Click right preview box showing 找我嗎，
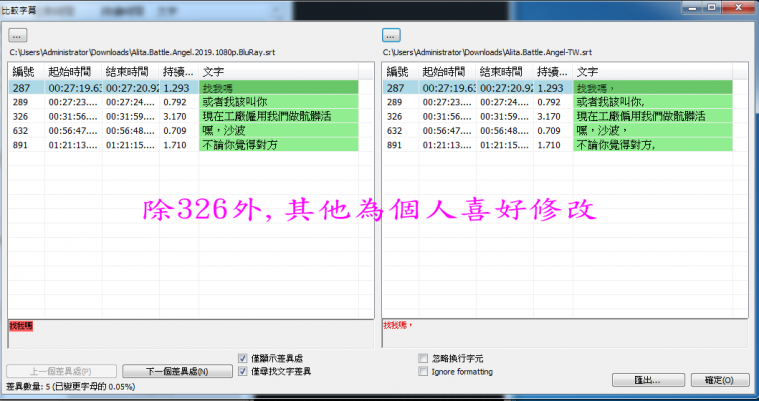 tap(565, 334)
